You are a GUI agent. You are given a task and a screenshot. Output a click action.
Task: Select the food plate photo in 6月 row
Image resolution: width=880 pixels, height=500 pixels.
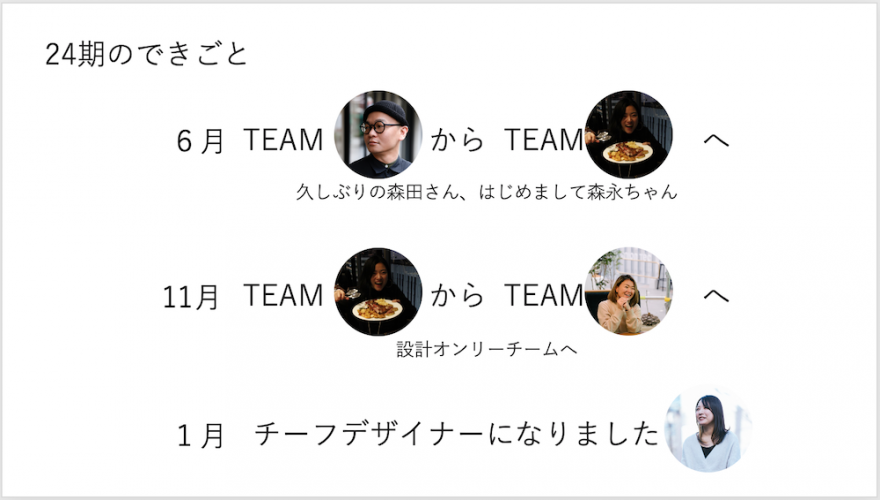pyautogui.click(x=629, y=135)
